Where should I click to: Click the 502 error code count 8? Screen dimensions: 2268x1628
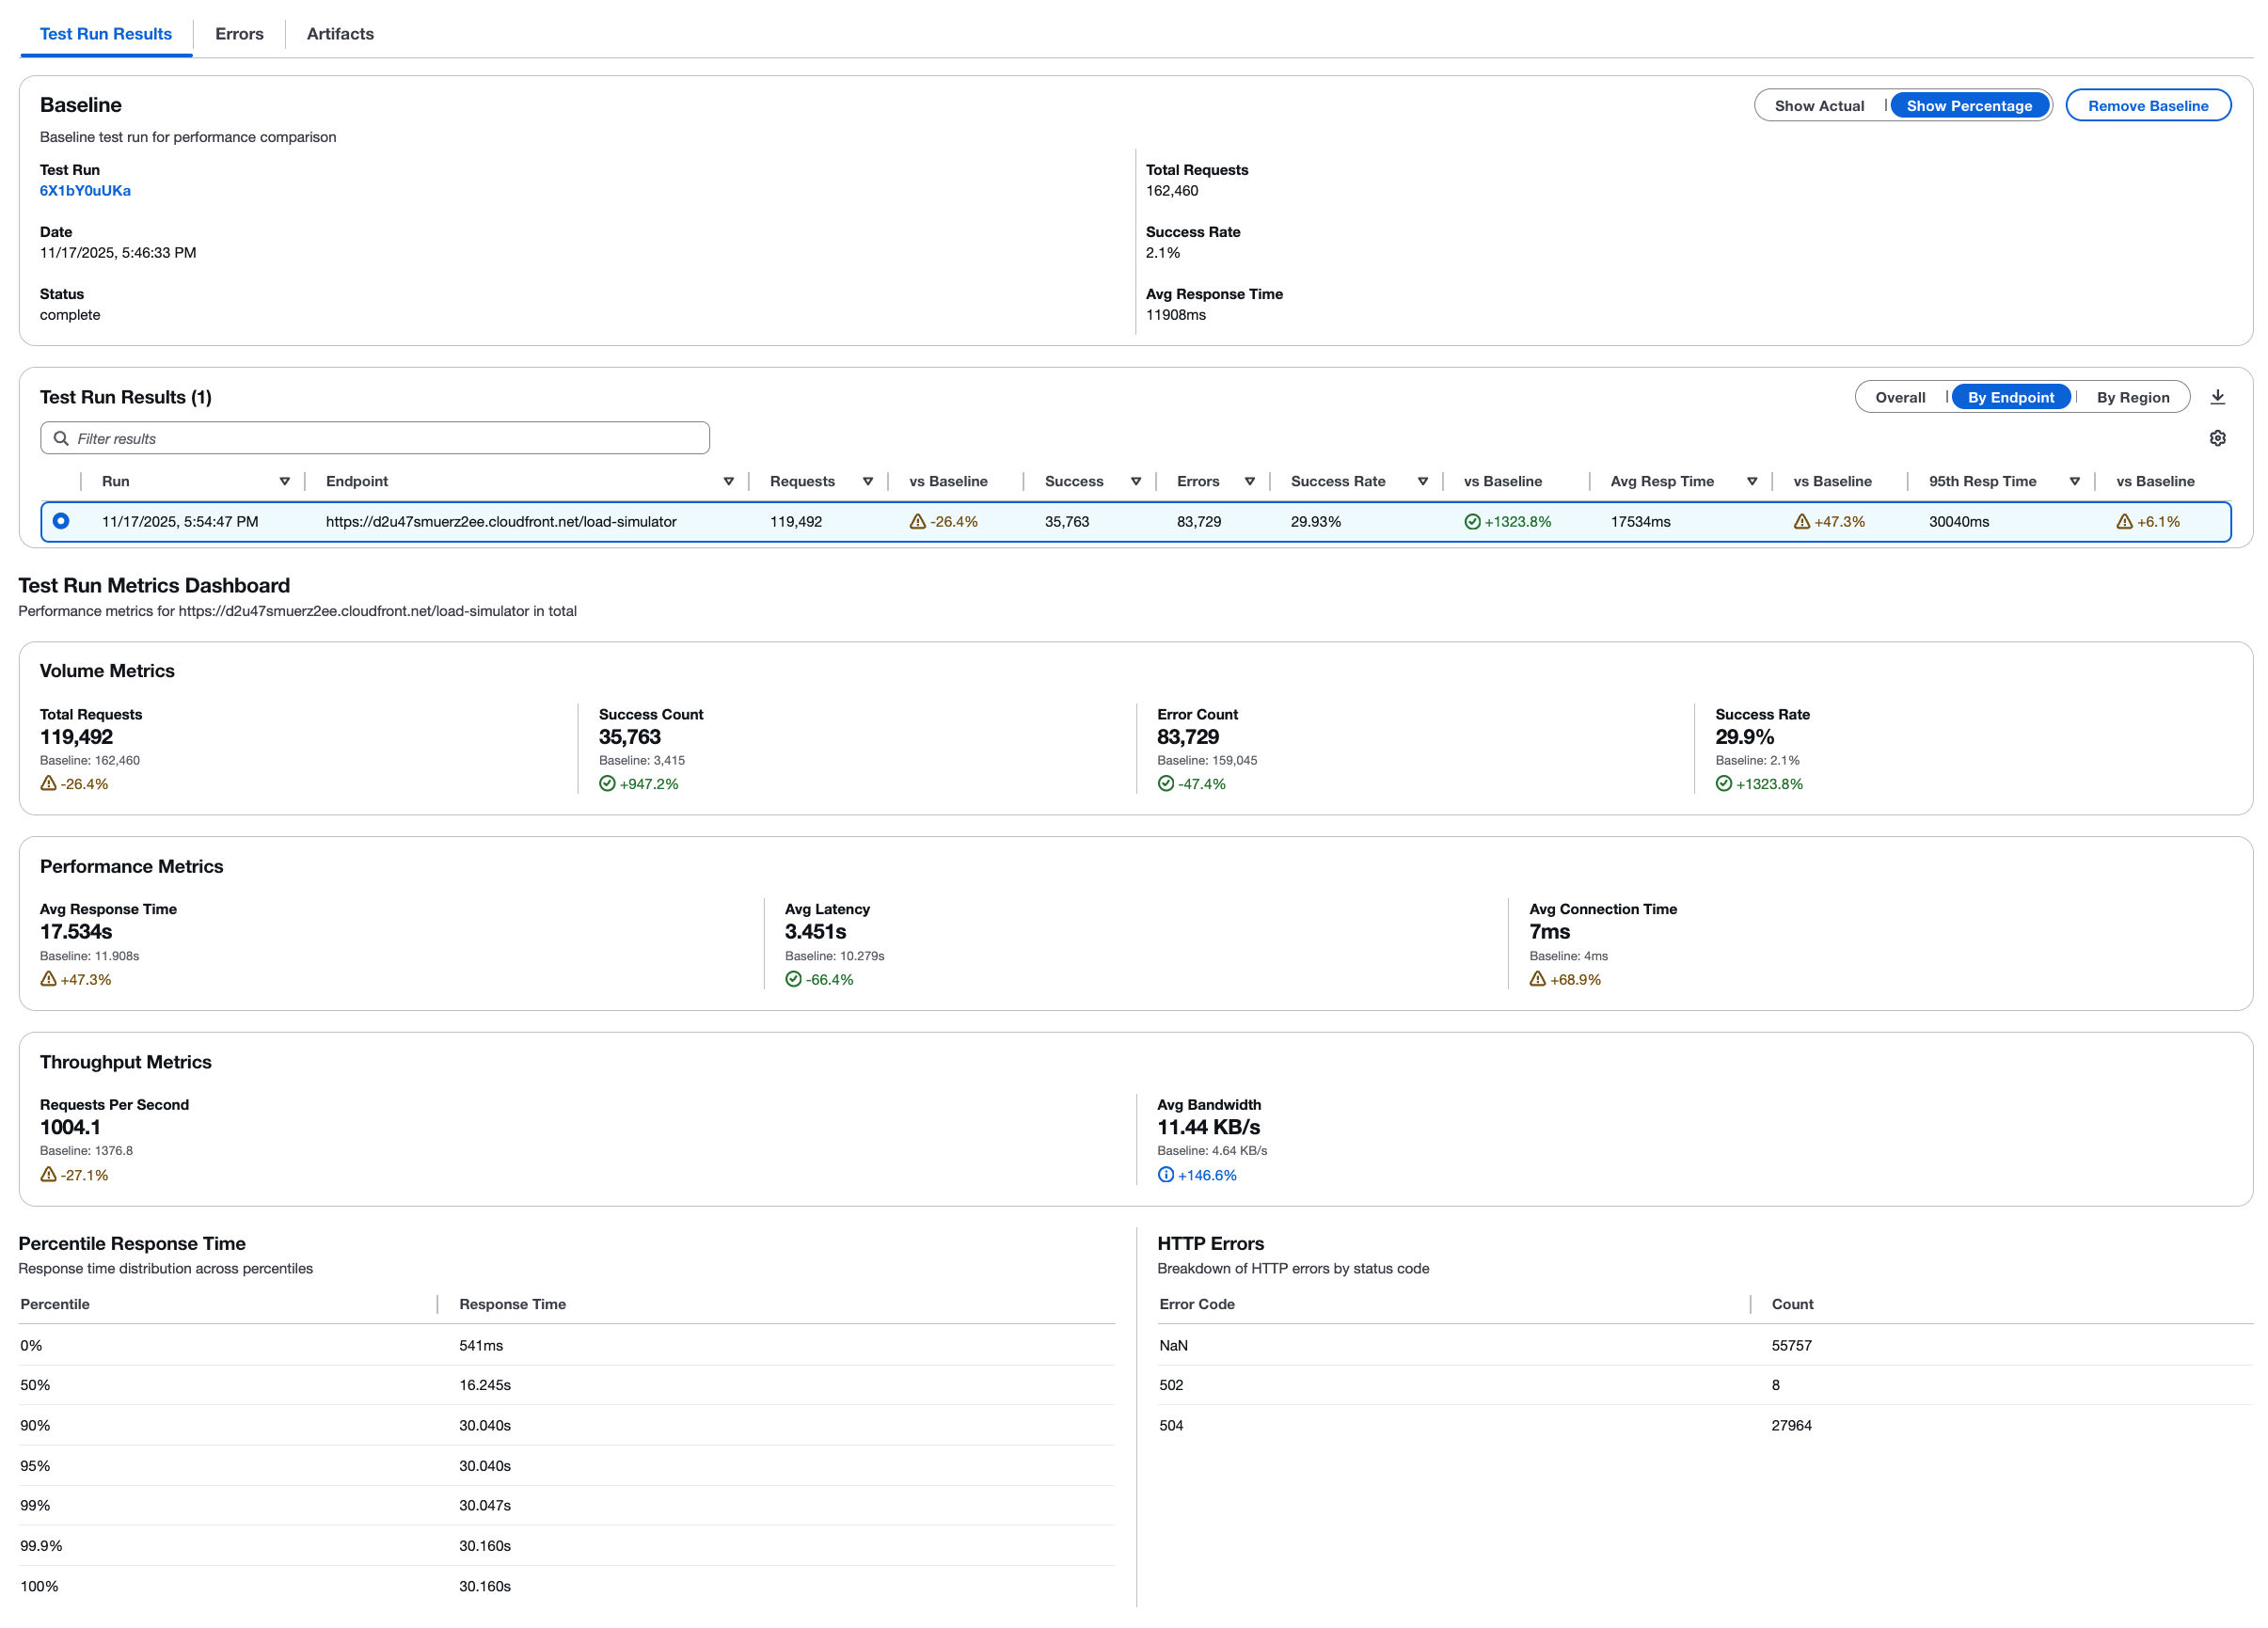[1775, 1385]
